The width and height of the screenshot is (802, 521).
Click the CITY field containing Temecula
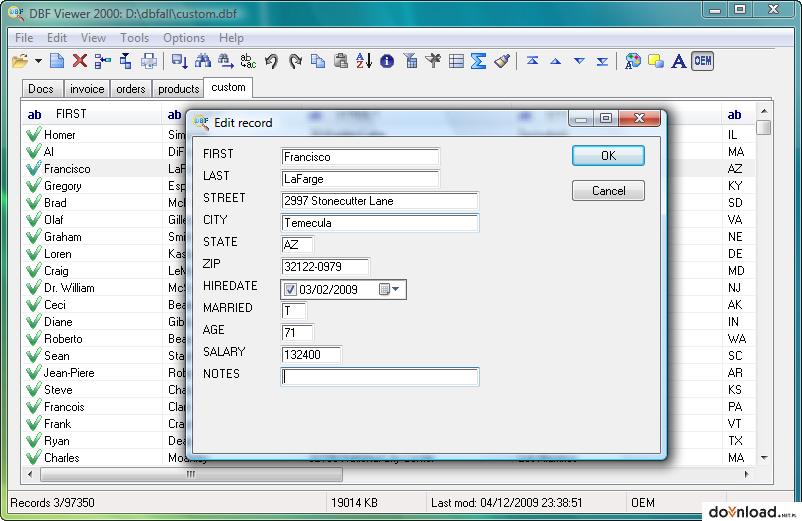tap(380, 223)
